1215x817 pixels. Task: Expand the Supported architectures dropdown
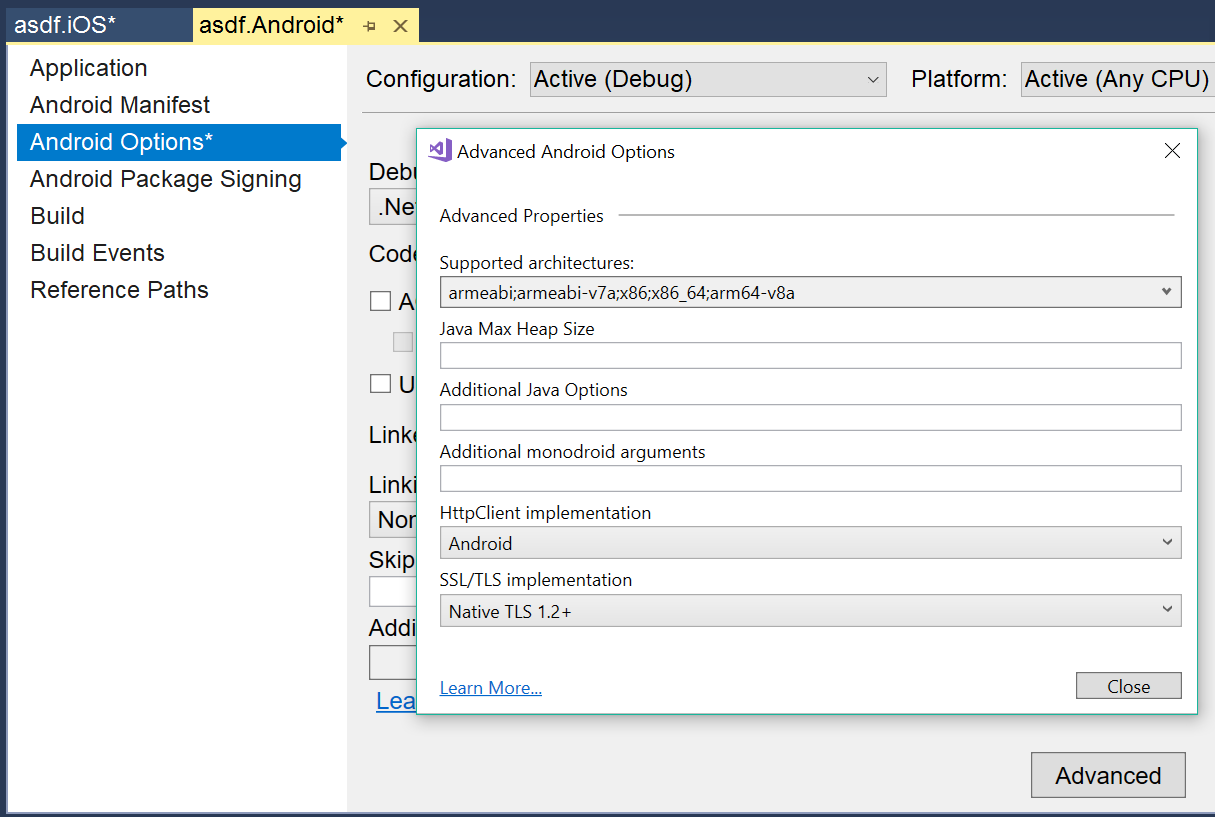pos(810,292)
